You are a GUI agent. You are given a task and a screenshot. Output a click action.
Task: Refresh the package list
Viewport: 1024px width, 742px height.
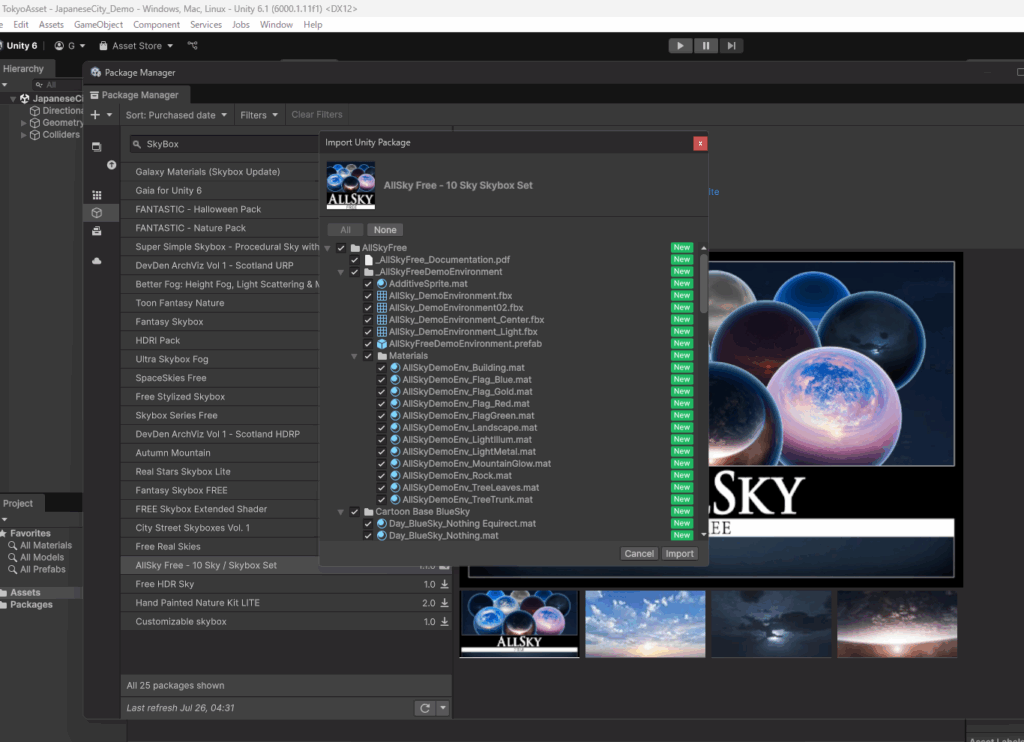425,708
